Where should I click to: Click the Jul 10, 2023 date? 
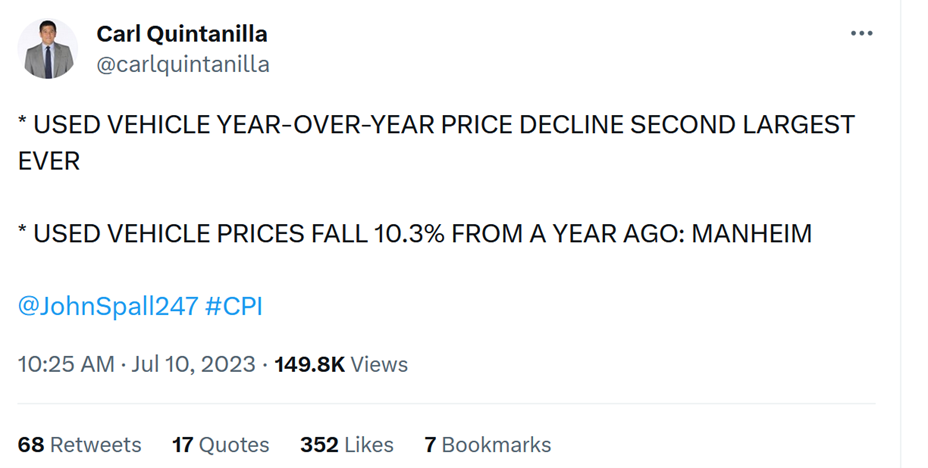193,364
